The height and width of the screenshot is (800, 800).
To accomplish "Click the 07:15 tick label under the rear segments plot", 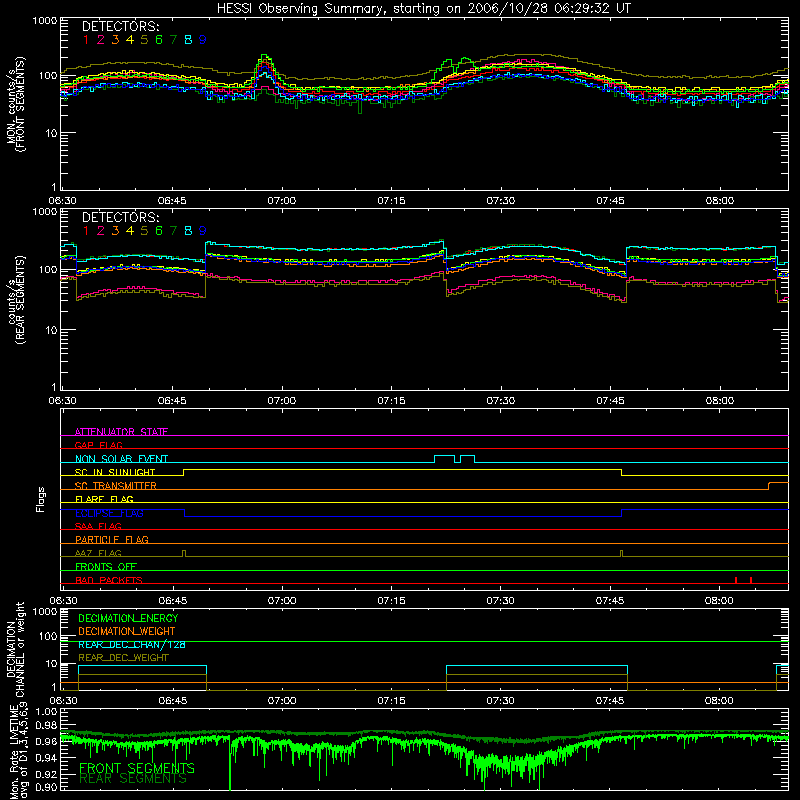I will pos(391,401).
